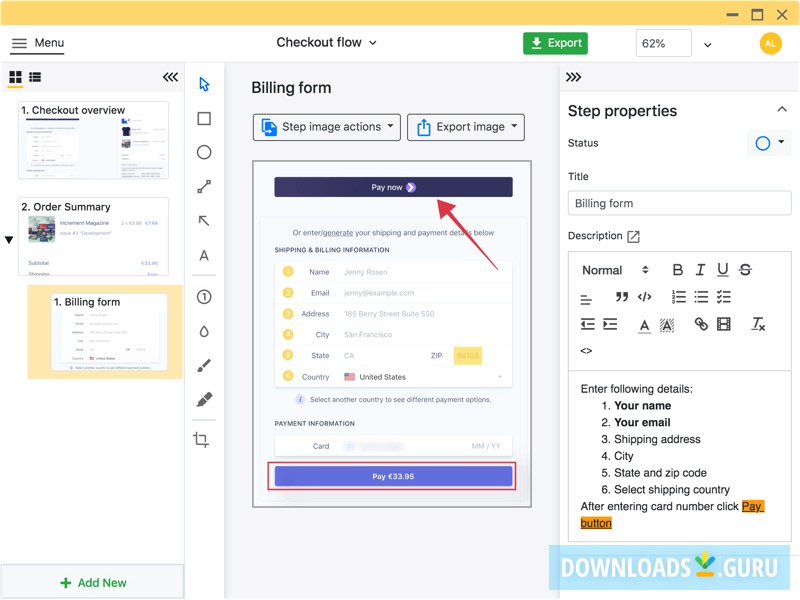Decrease indent in description
800x600 pixels.
pyautogui.click(x=588, y=324)
